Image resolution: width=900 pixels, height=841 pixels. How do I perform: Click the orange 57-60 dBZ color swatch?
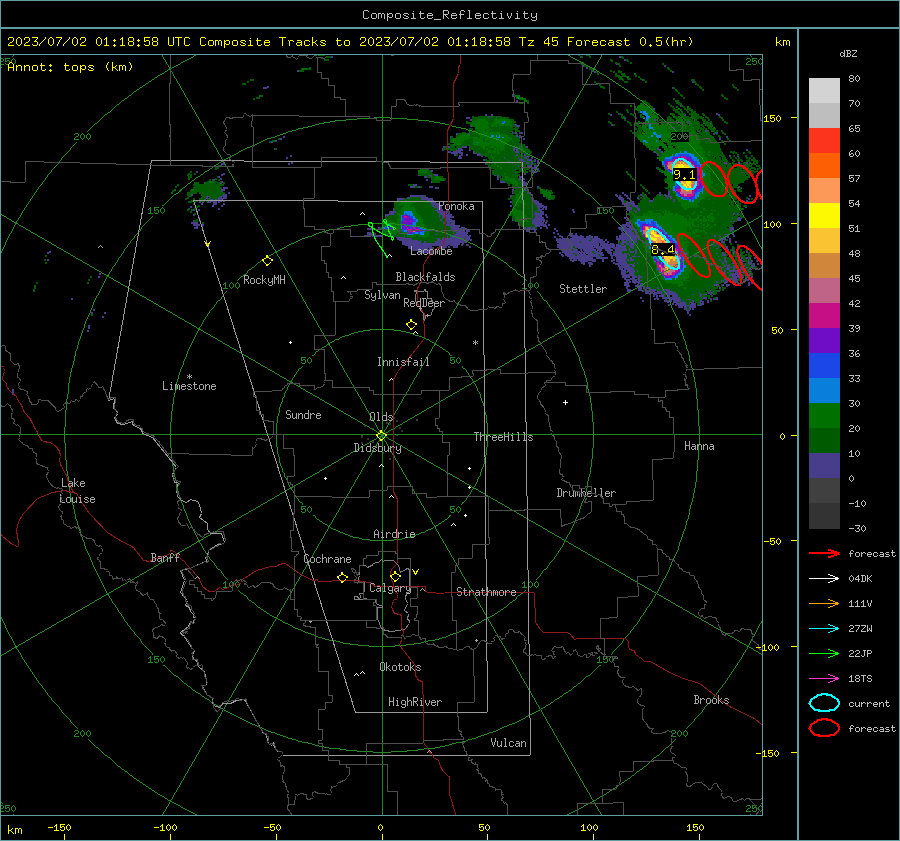824,166
